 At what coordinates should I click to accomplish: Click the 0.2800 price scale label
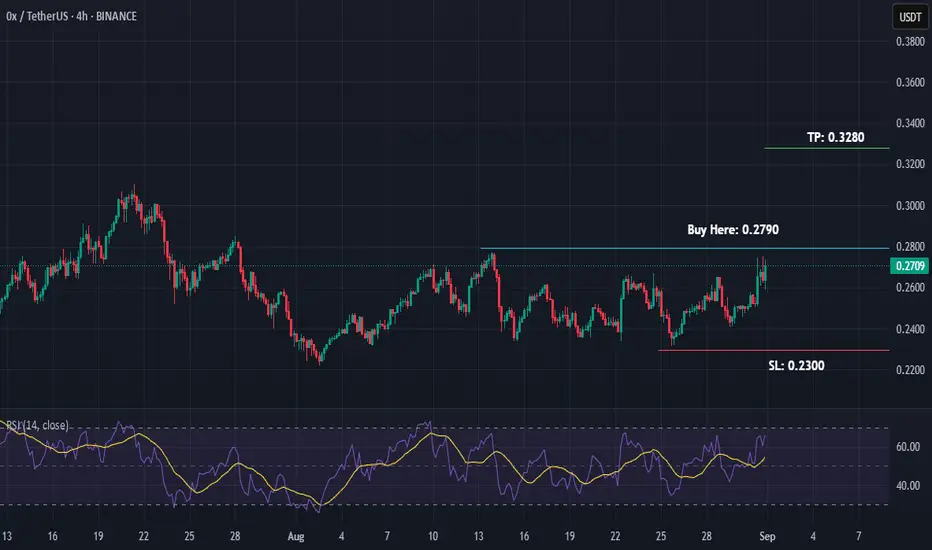[x=910, y=246]
